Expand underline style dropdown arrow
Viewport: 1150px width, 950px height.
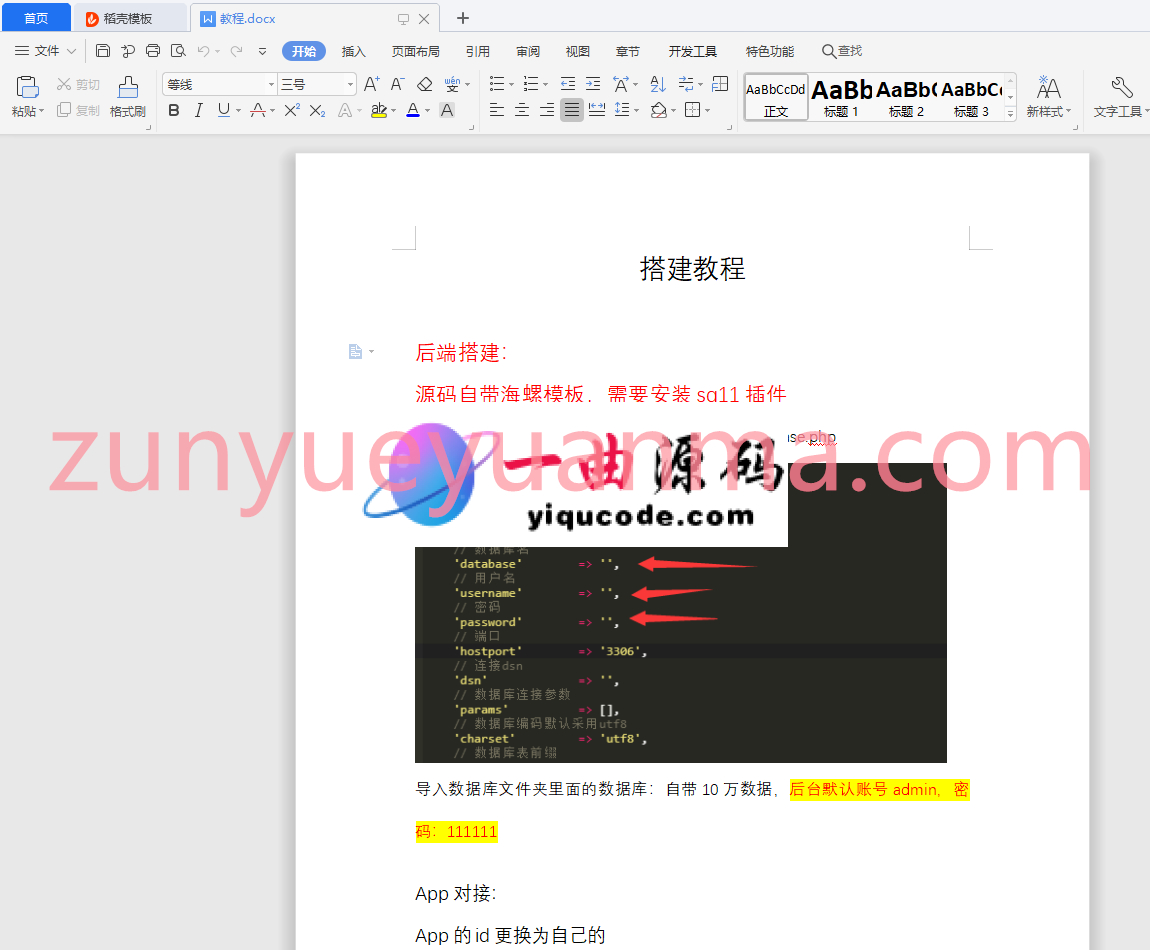click(x=238, y=111)
